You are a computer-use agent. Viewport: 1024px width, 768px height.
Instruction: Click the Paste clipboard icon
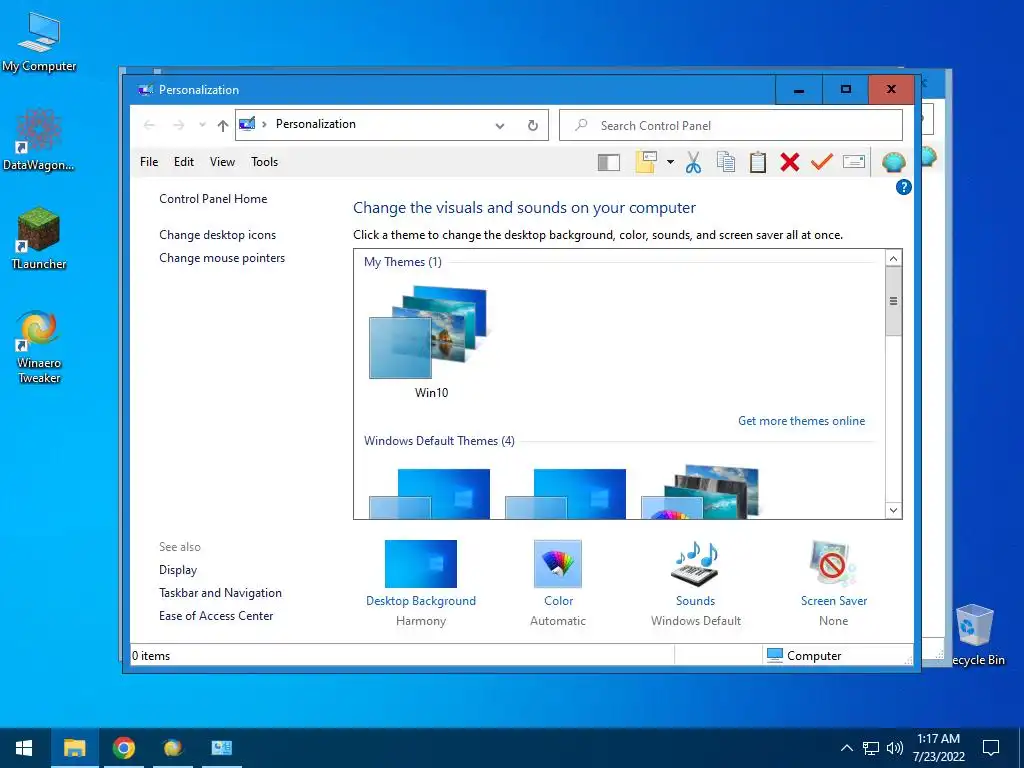[758, 162]
